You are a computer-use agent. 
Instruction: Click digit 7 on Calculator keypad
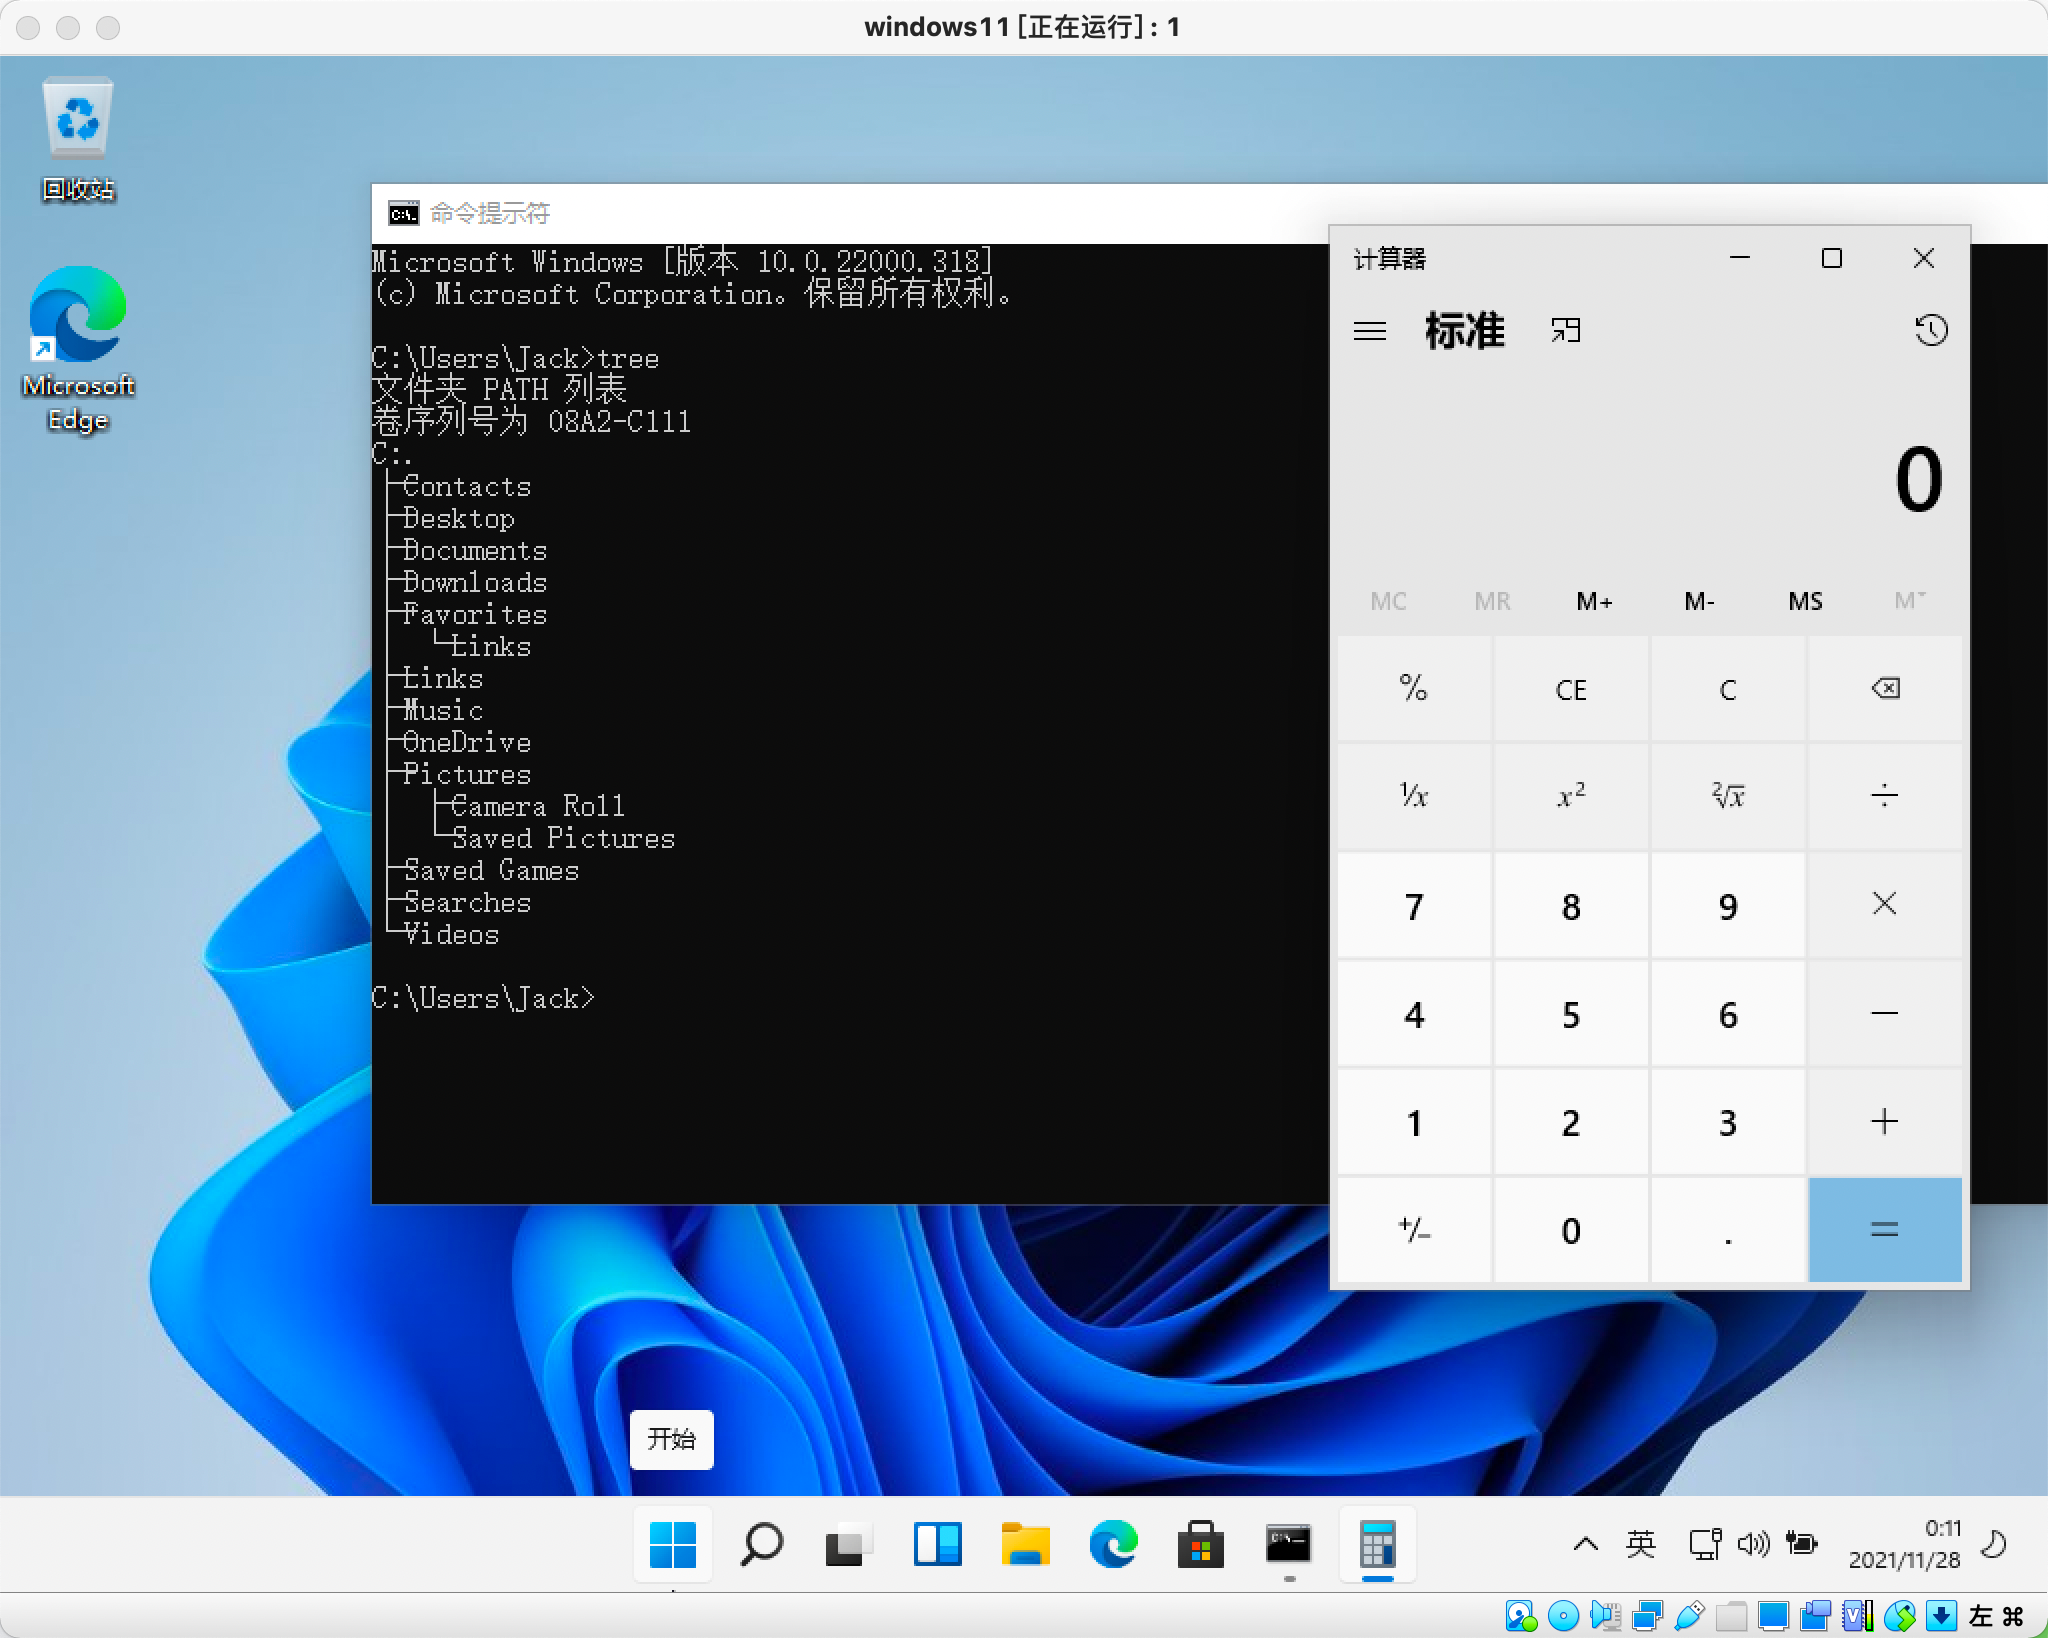click(x=1414, y=905)
